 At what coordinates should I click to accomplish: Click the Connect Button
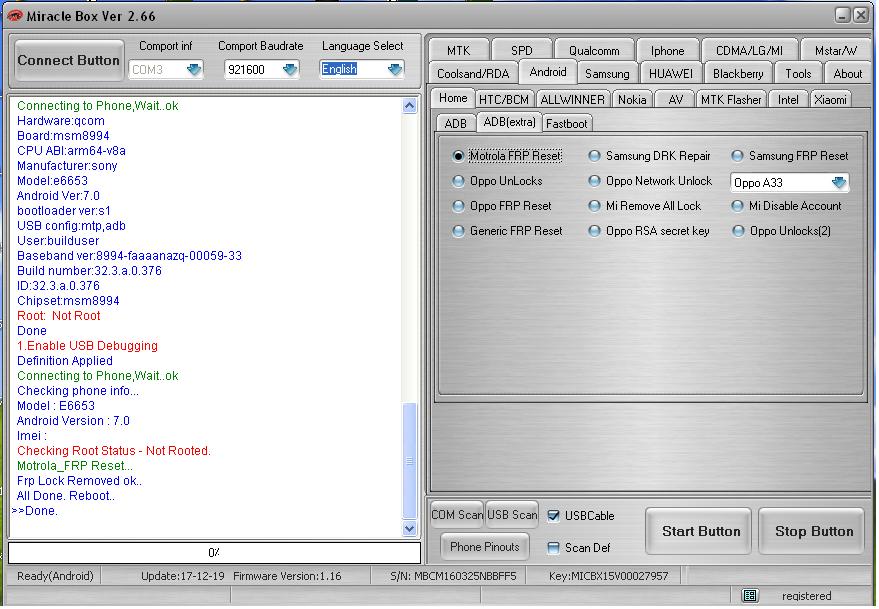tap(68, 61)
